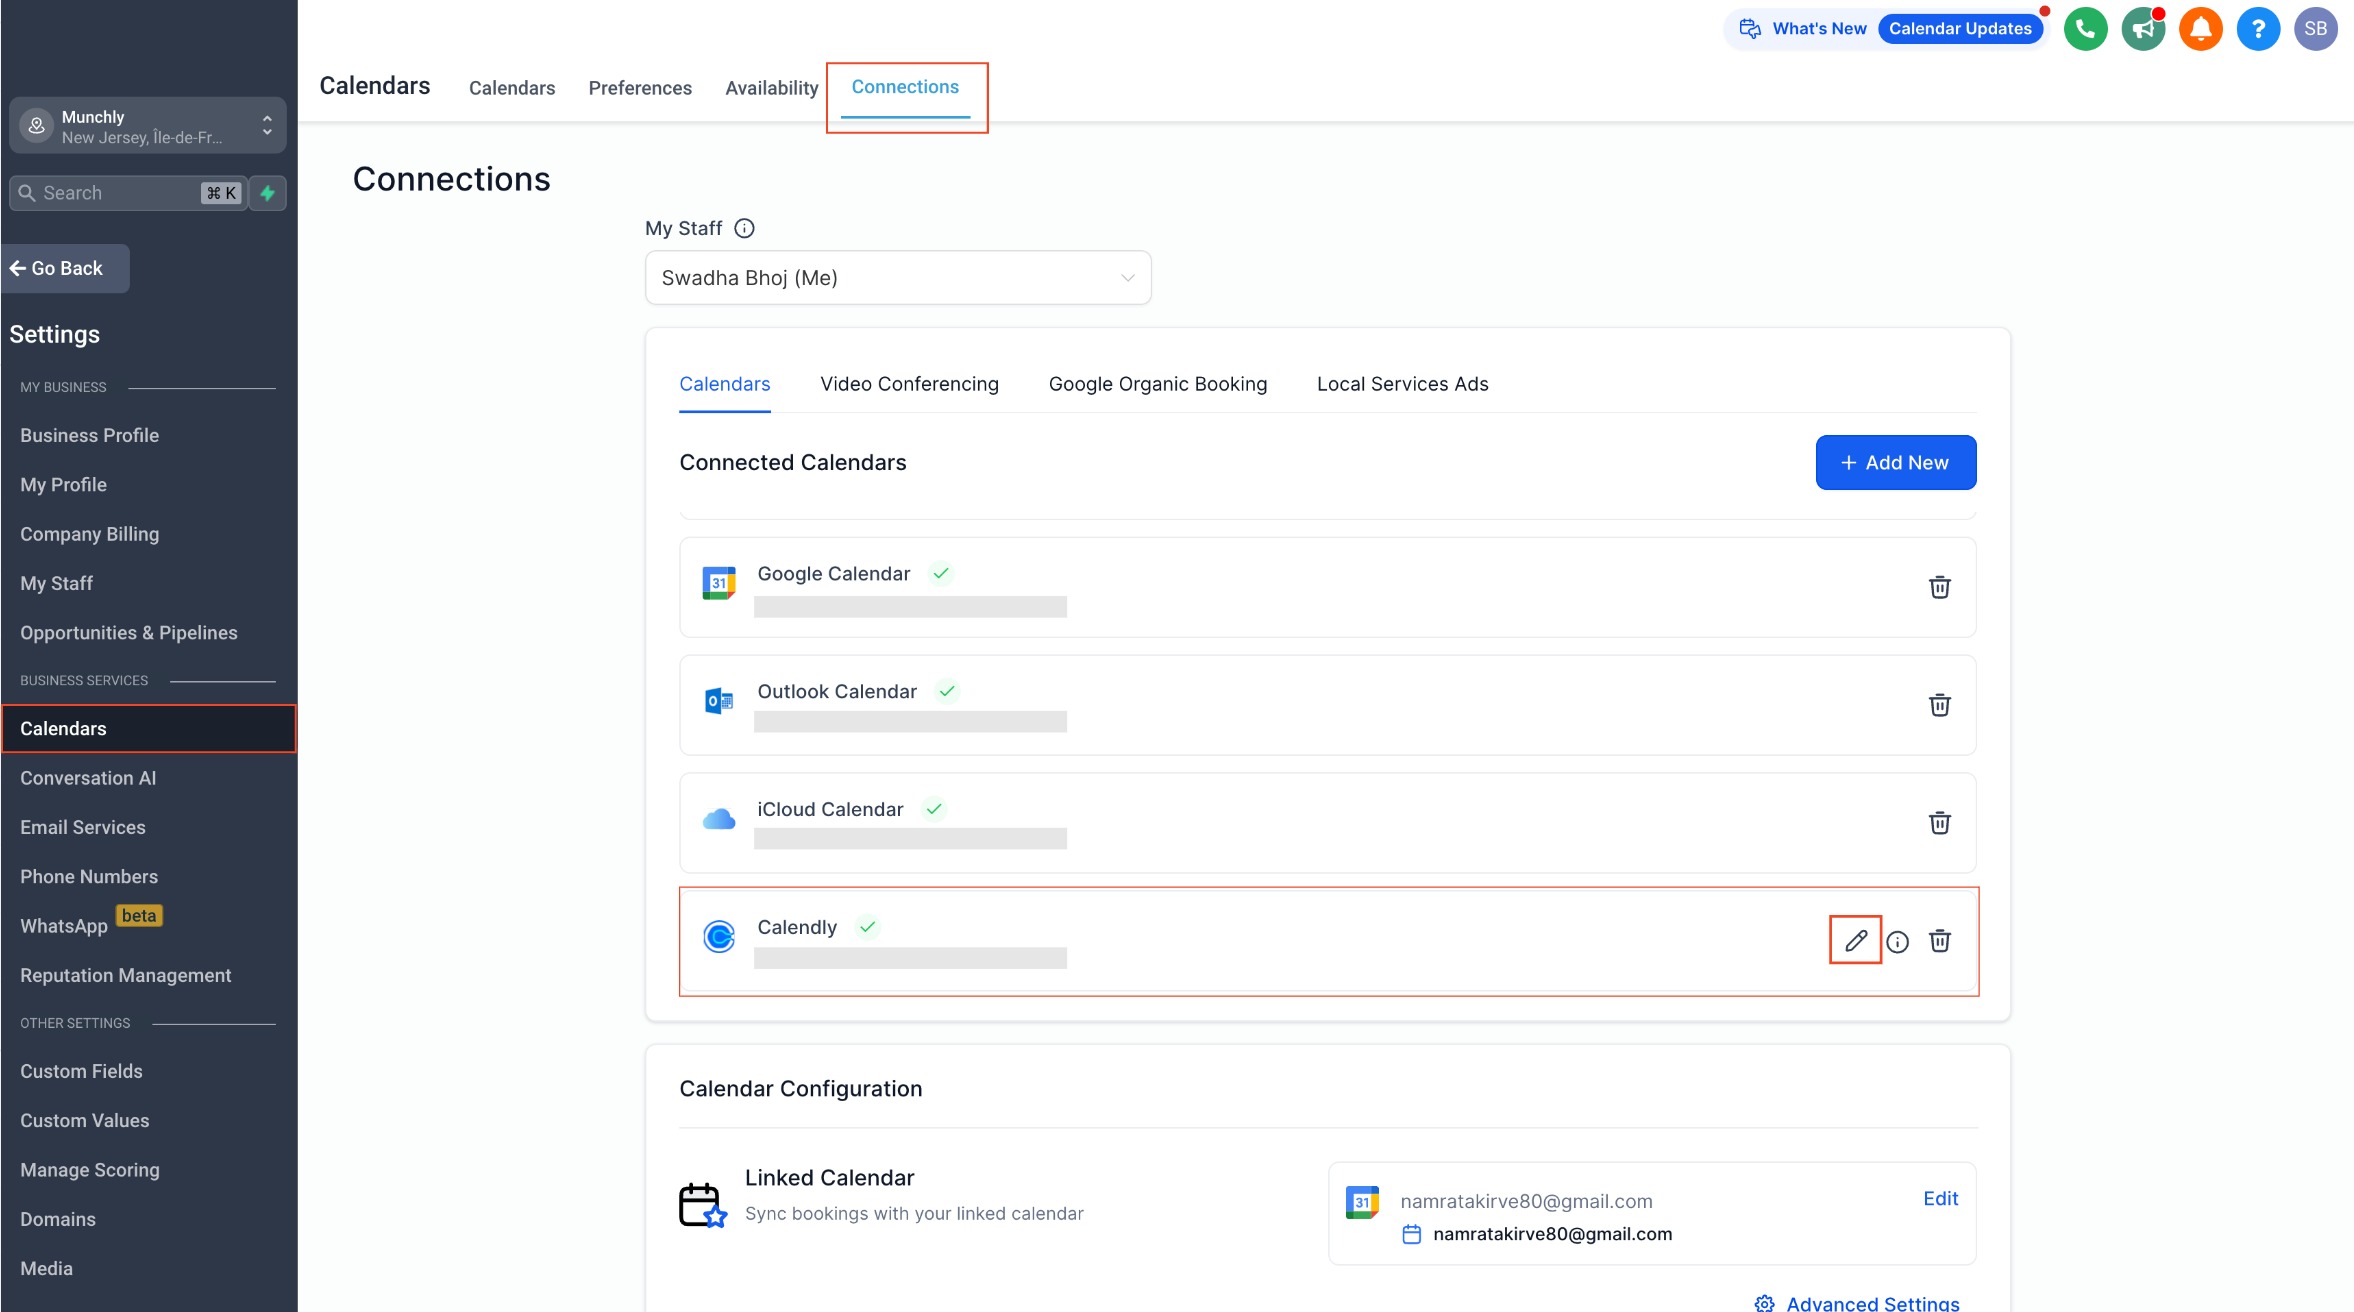
Task: Remove the iCloud Calendar connection
Action: click(x=1939, y=823)
